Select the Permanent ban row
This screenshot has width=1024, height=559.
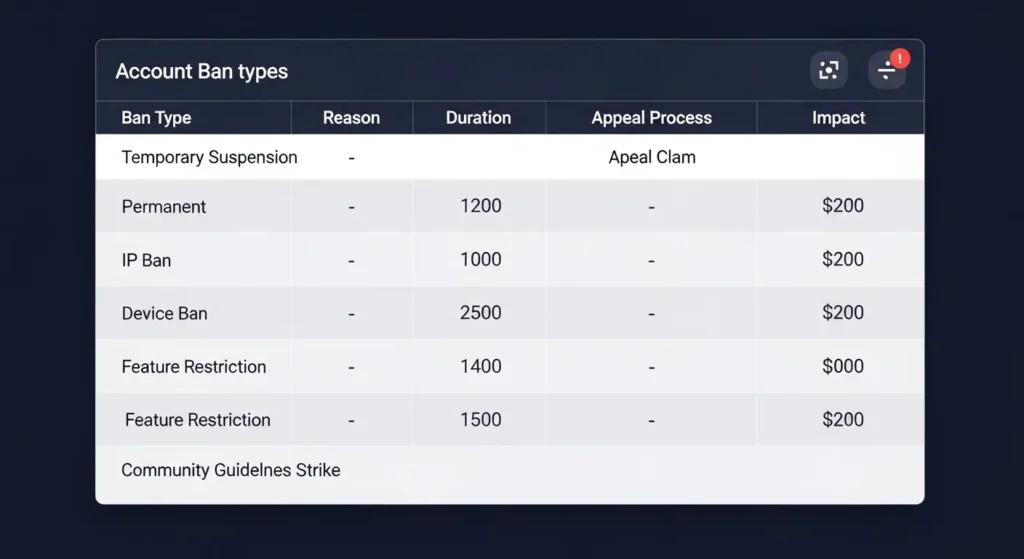164,207
